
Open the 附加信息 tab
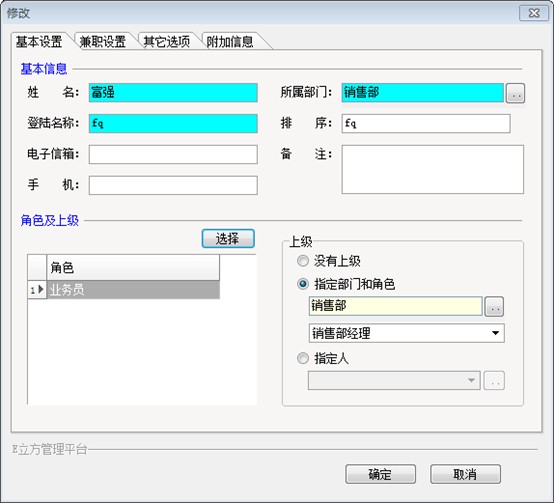pyautogui.click(x=230, y=42)
